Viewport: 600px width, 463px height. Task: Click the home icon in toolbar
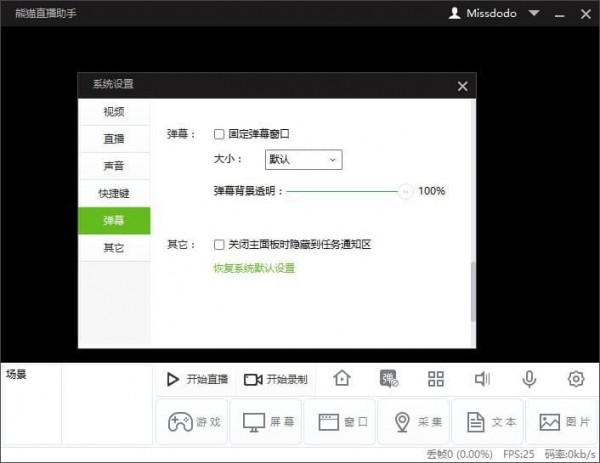[x=342, y=379]
